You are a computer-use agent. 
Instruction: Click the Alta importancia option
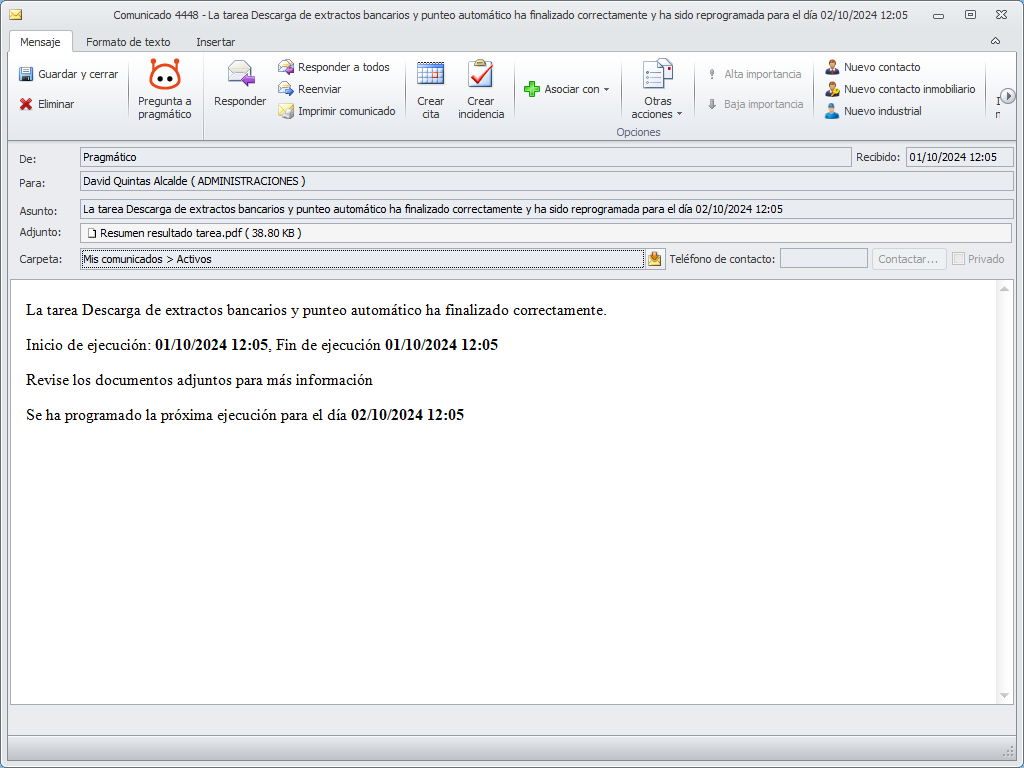[754, 74]
